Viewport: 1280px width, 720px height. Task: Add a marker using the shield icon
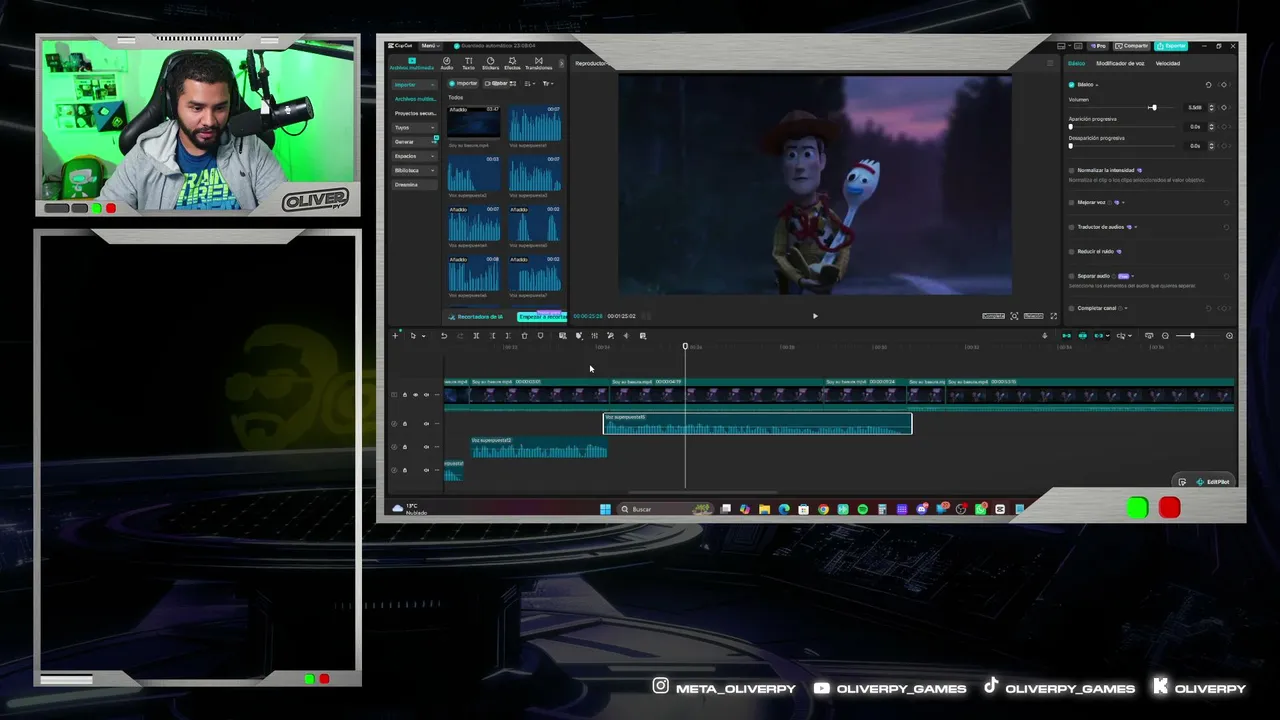pos(541,336)
